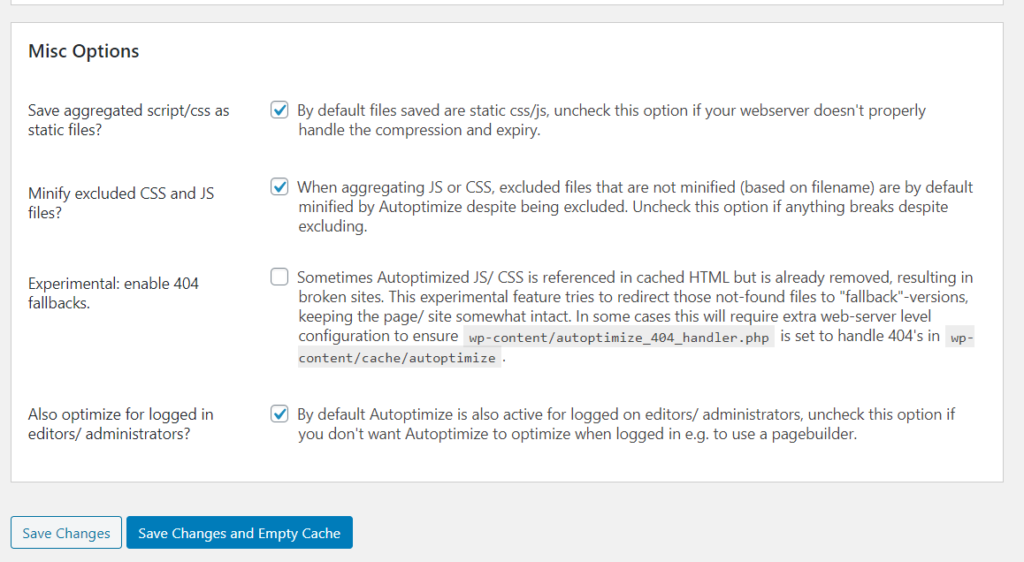Image resolution: width=1024 pixels, height=562 pixels.
Task: Toggle optimize for logged in editors checkbox
Action: pyautogui.click(x=280, y=414)
